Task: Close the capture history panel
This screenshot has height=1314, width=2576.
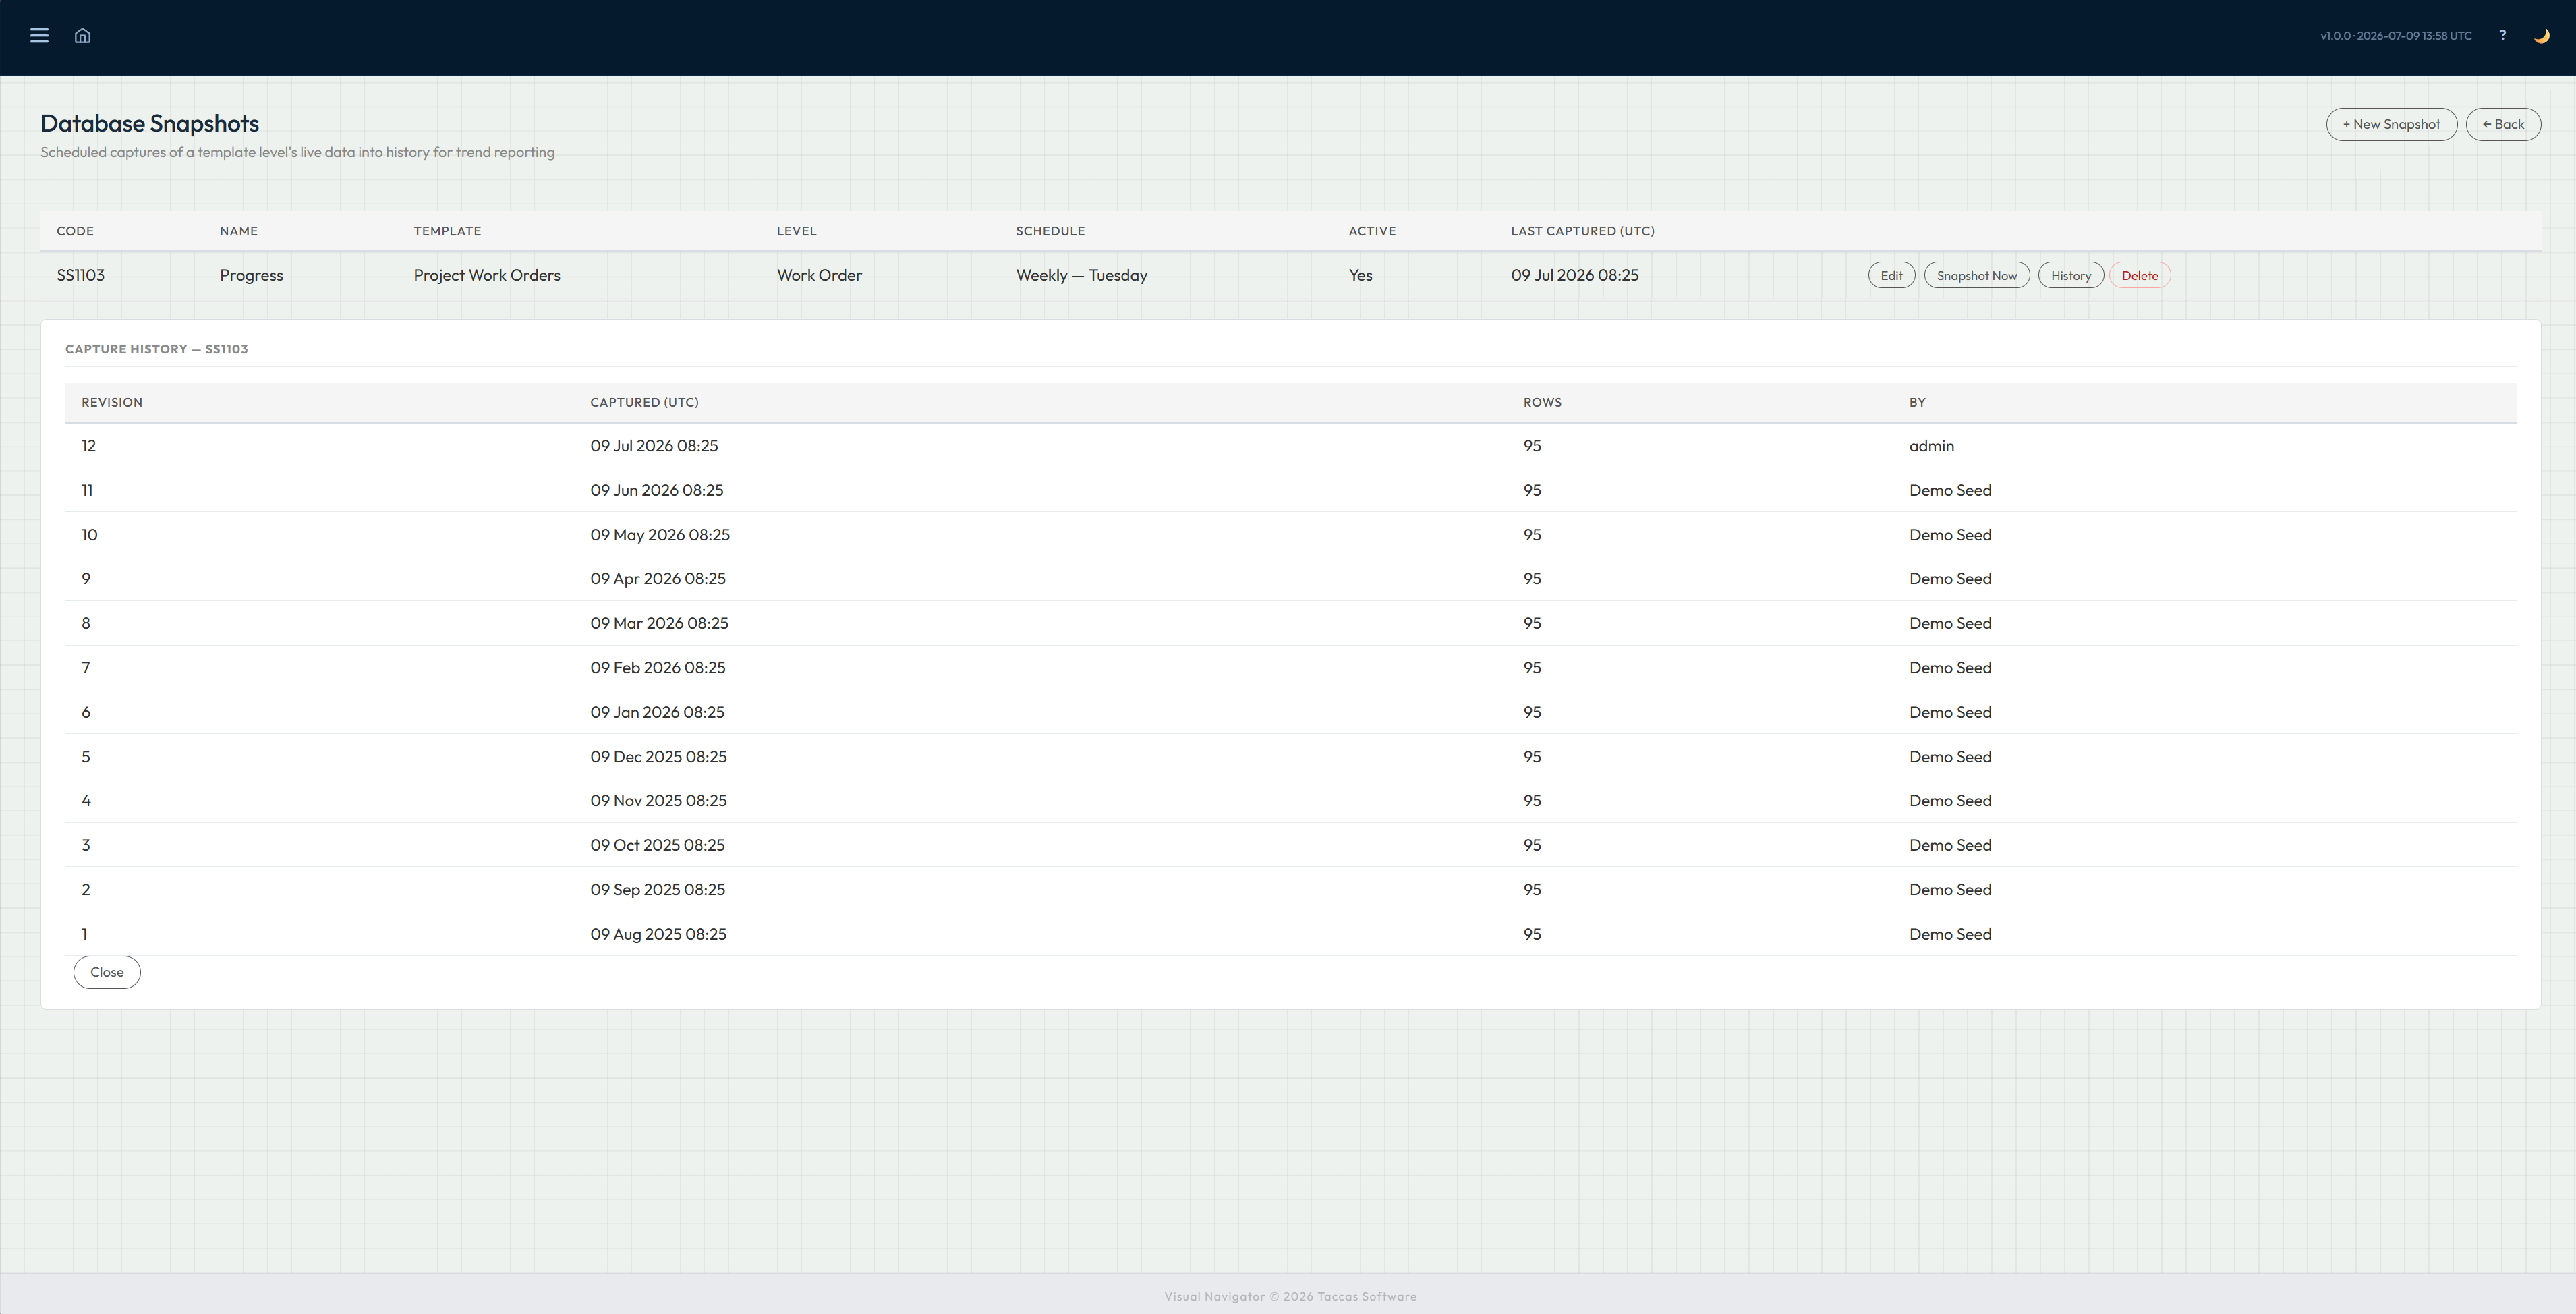Action: coord(107,972)
